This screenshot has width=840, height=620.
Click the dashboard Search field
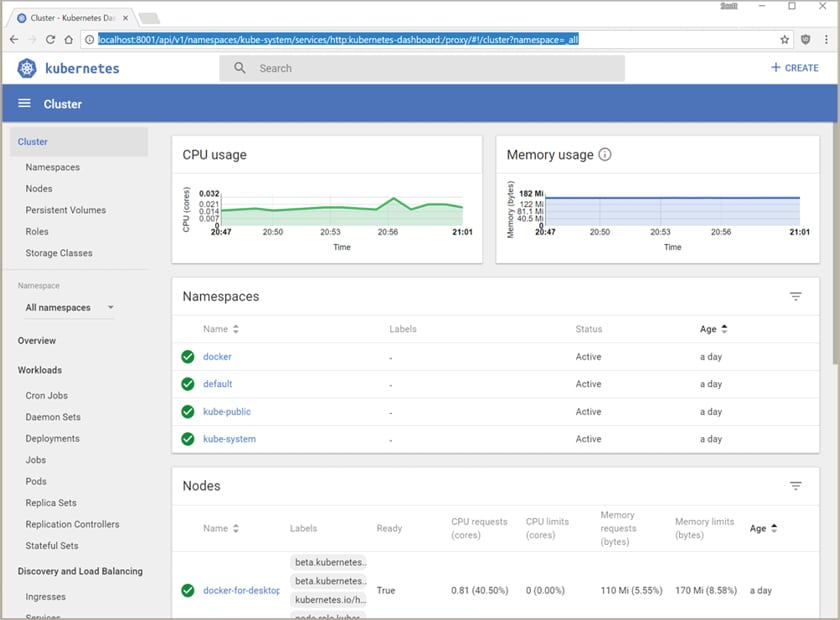[x=422, y=68]
